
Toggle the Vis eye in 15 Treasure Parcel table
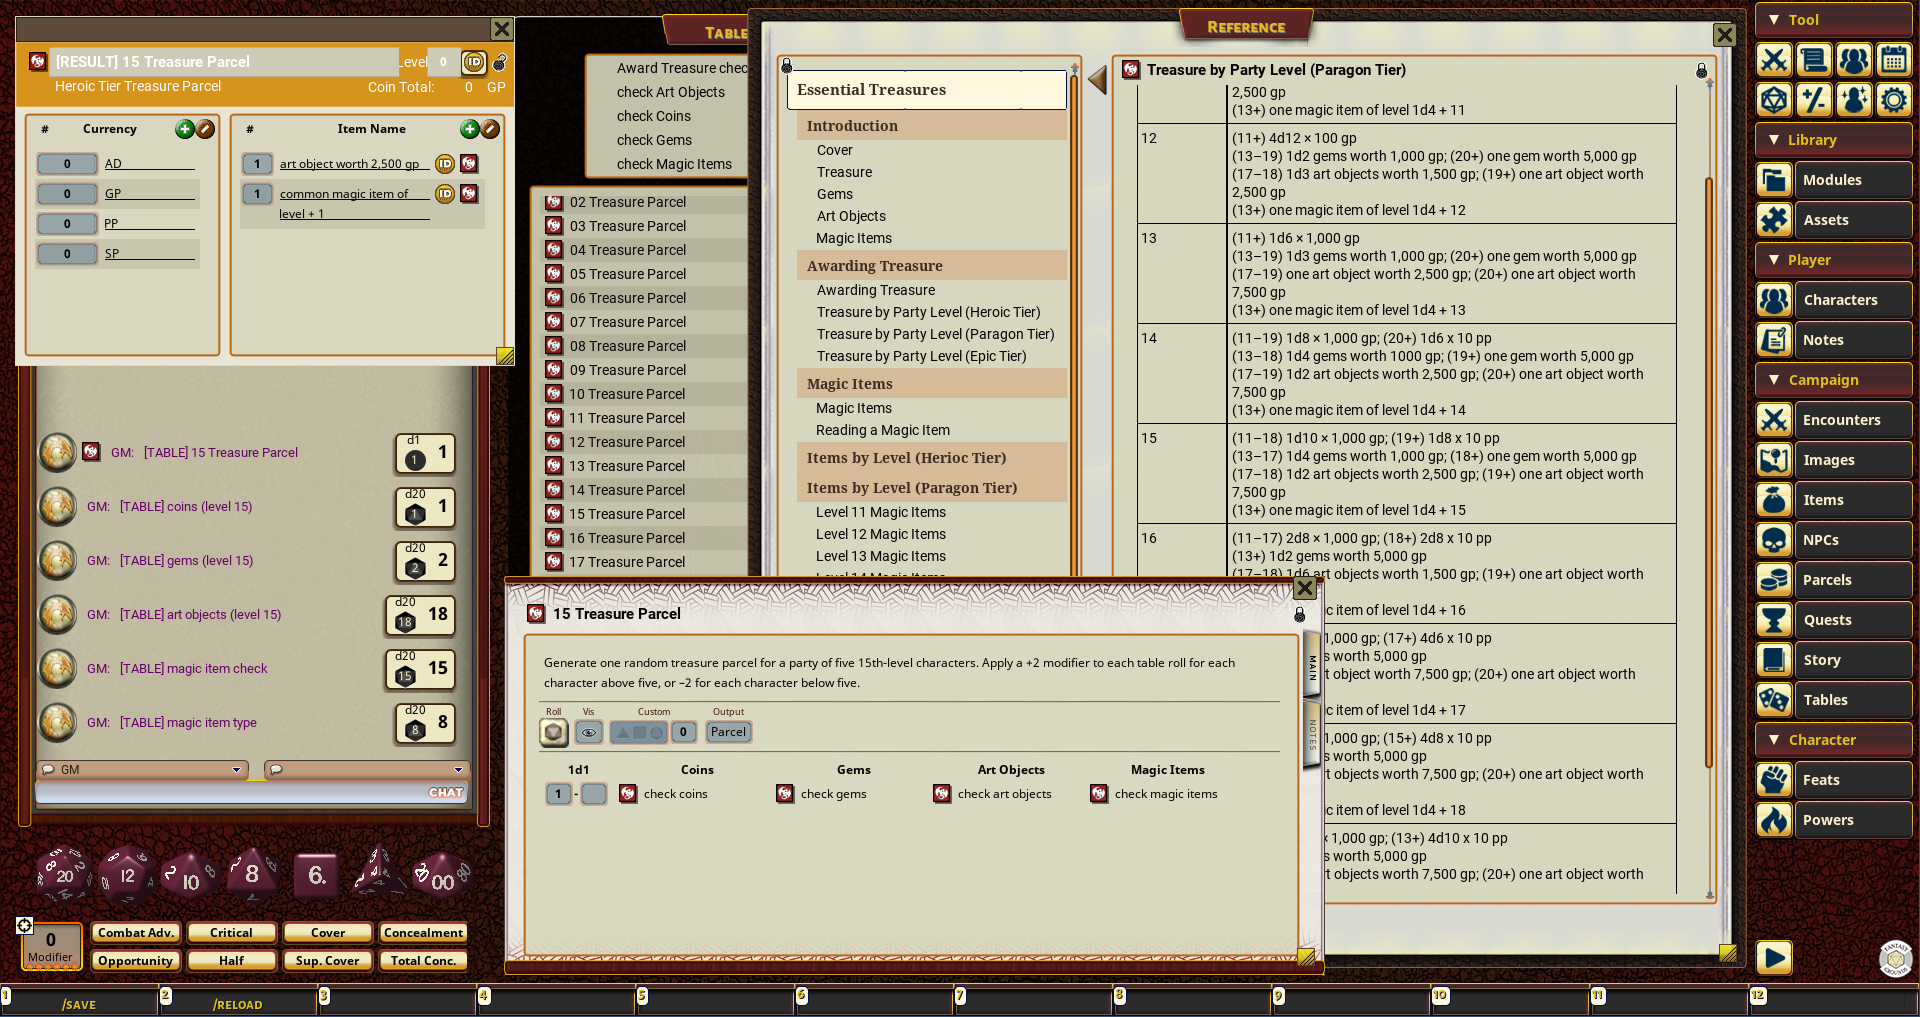(x=589, y=732)
